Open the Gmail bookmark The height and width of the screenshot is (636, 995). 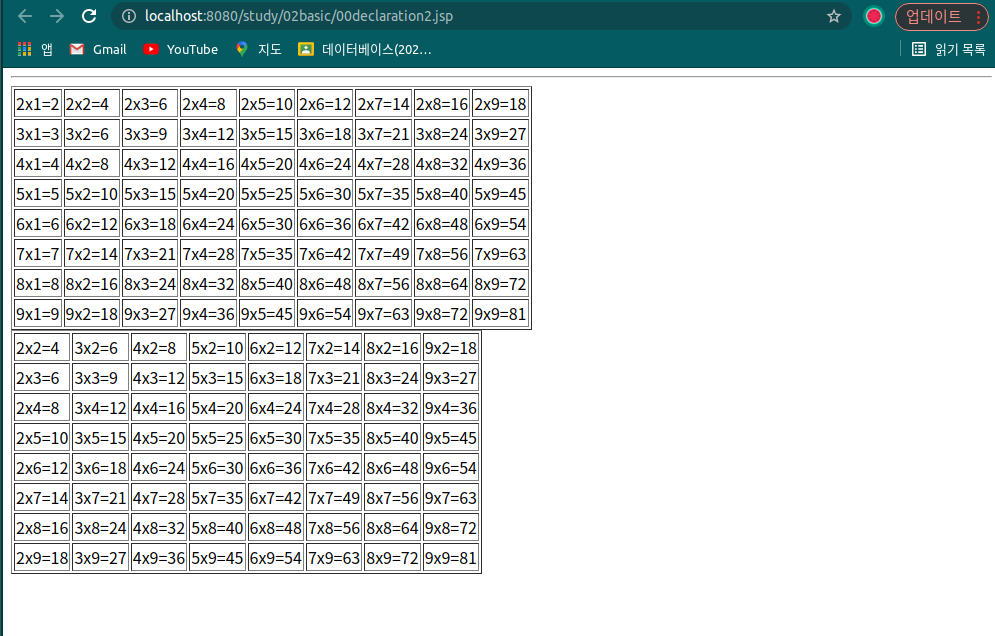coord(98,49)
